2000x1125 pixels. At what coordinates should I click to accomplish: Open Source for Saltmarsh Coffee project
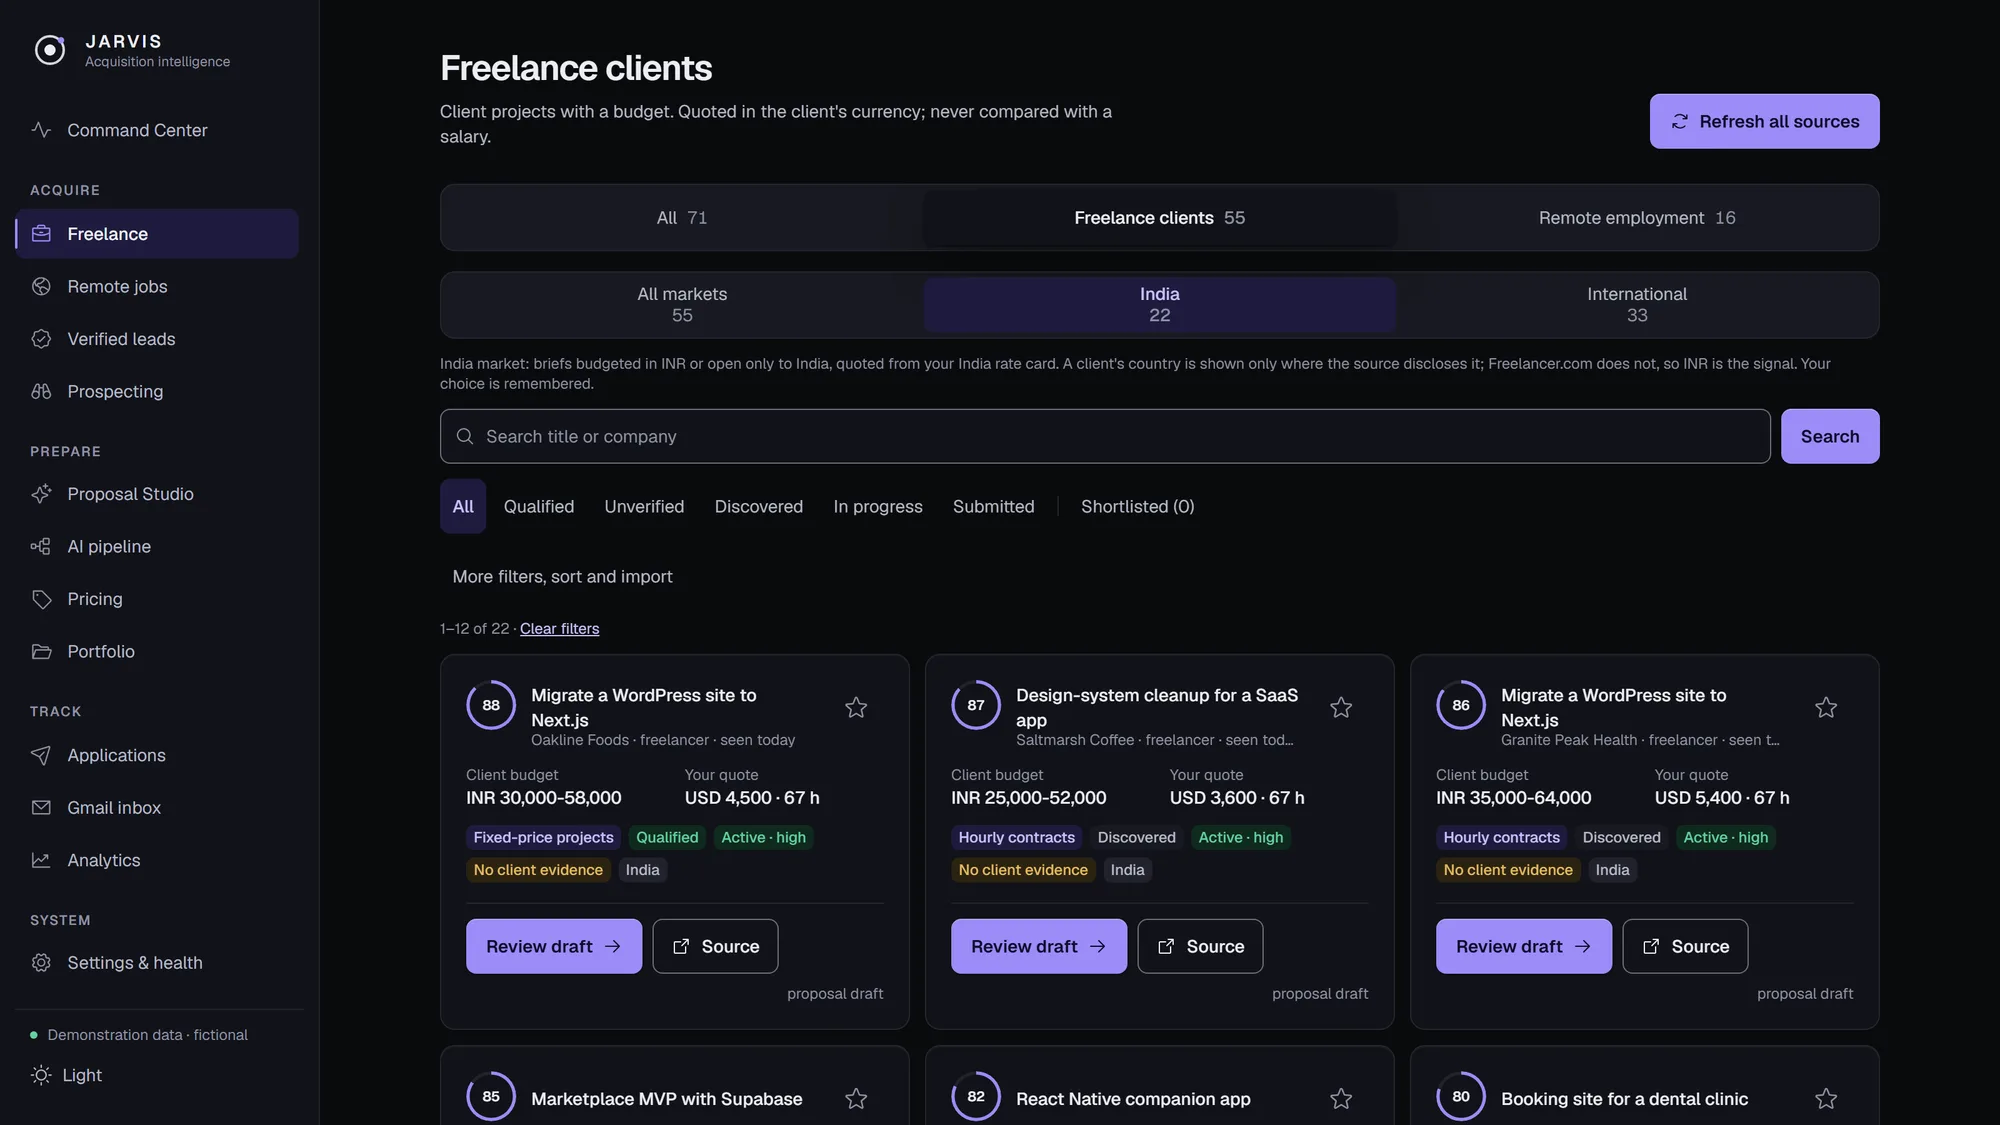click(1200, 946)
